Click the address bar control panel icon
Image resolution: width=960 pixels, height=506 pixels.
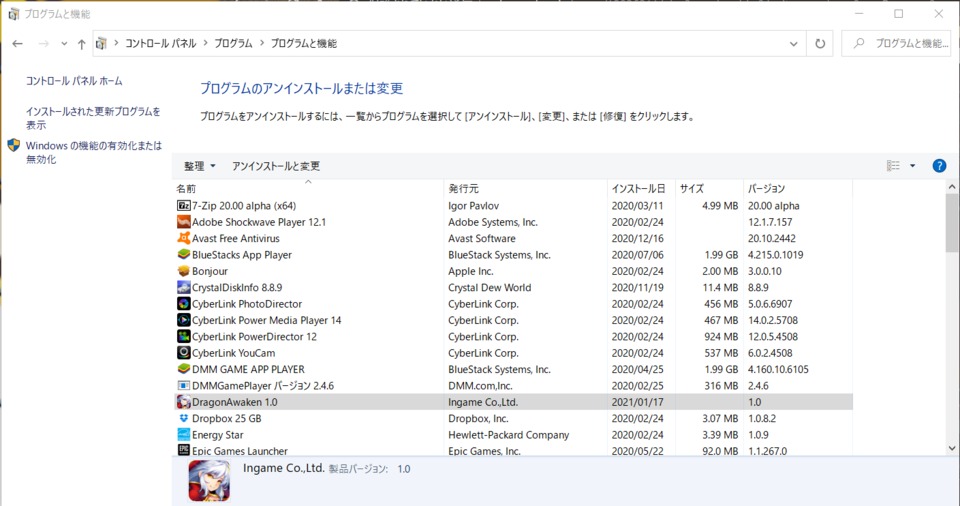coord(101,43)
